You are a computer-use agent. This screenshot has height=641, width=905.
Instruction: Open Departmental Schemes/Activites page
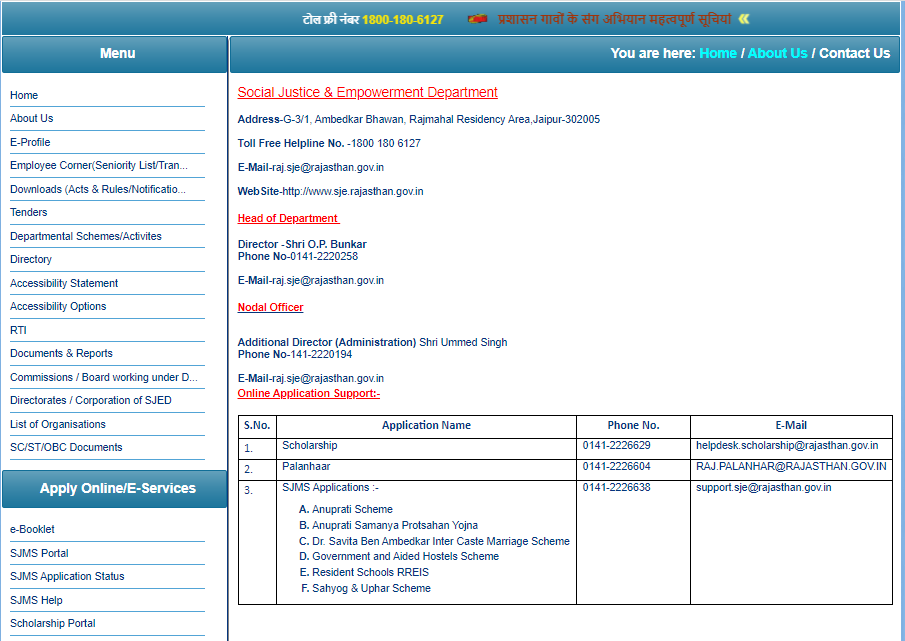[85, 236]
